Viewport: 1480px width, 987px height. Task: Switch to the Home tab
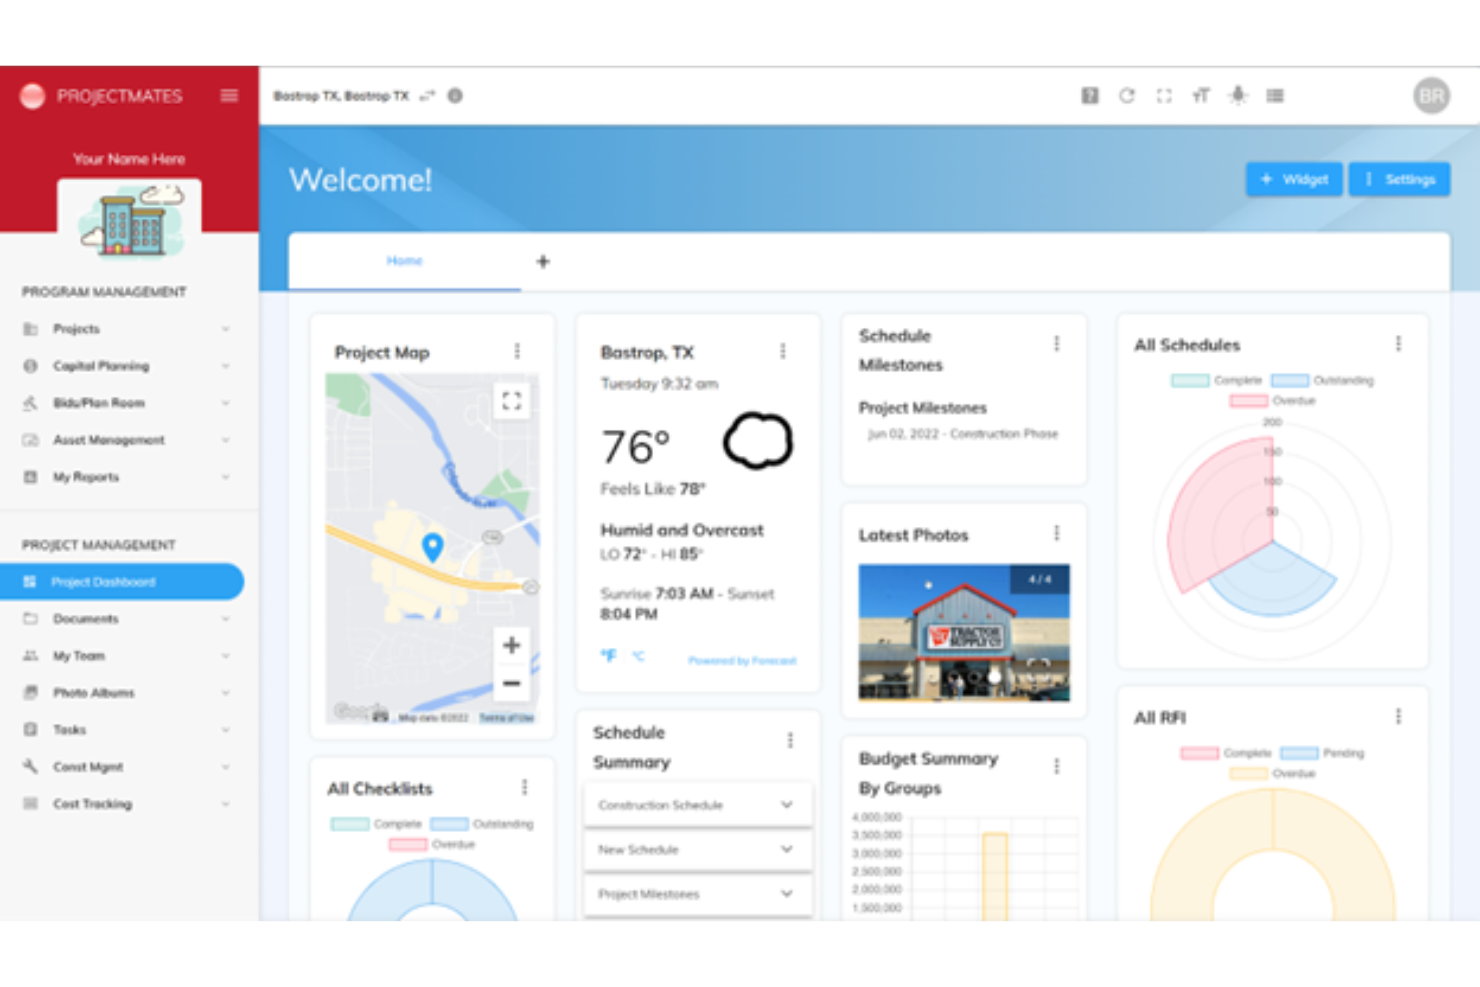pyautogui.click(x=405, y=260)
